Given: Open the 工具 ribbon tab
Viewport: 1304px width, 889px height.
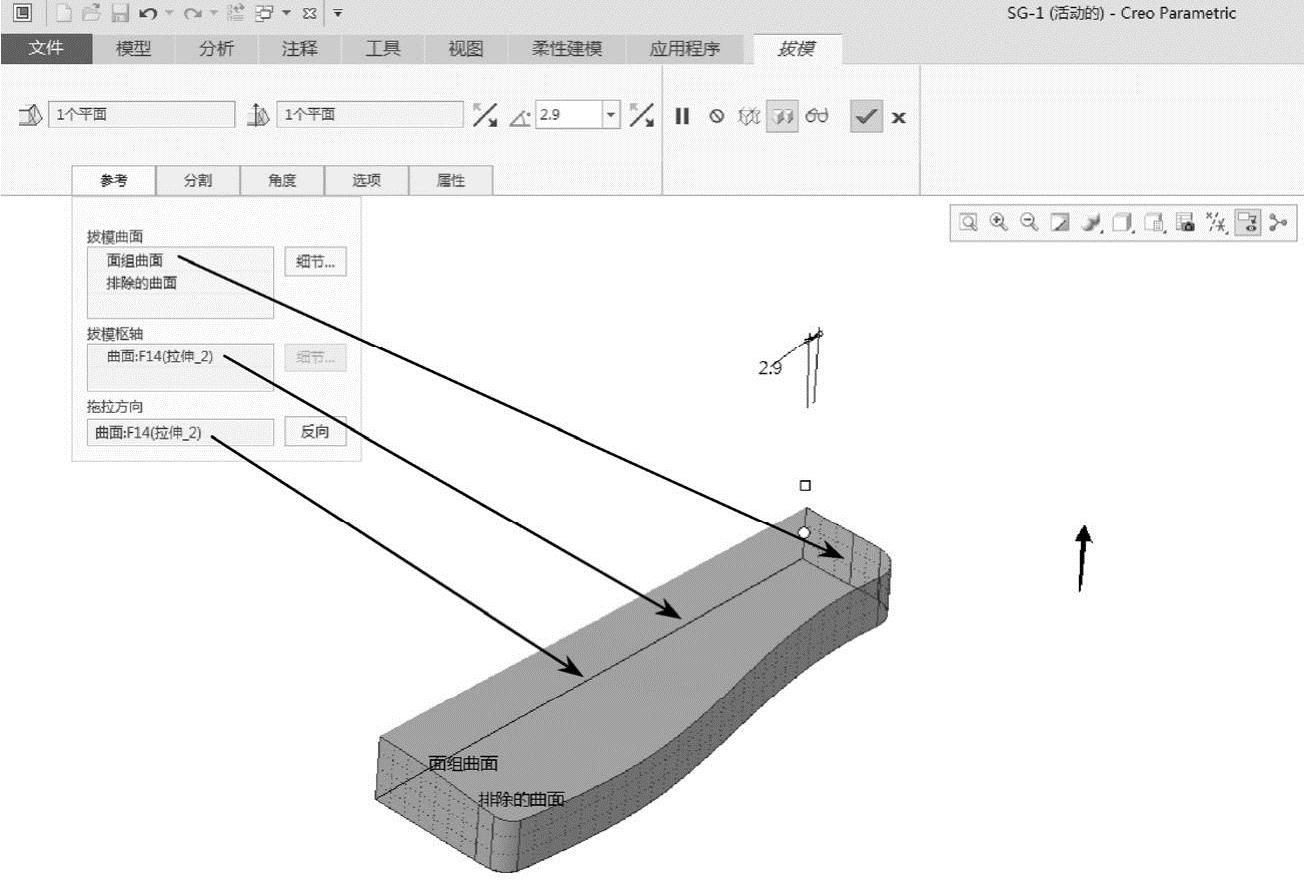Looking at the screenshot, I should click(x=383, y=48).
